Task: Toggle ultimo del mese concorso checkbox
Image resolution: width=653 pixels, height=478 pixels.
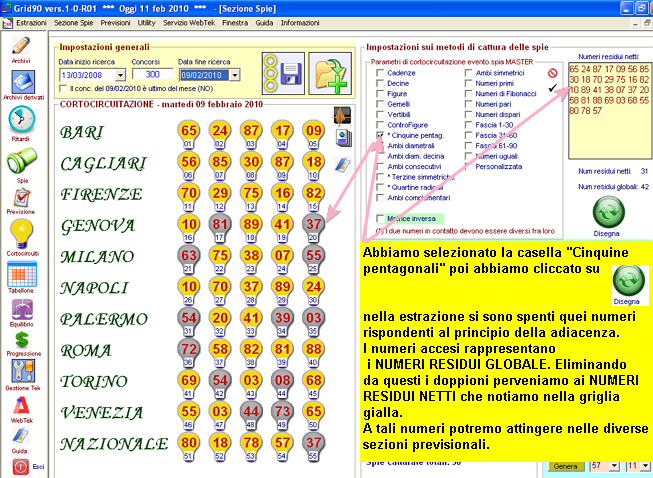Action: click(63, 89)
